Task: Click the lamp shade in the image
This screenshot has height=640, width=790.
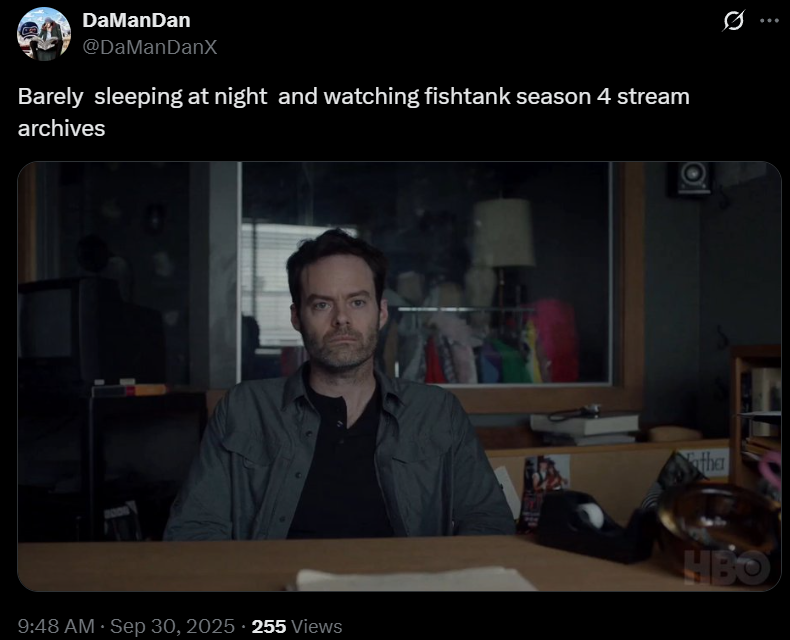Action: [502, 233]
